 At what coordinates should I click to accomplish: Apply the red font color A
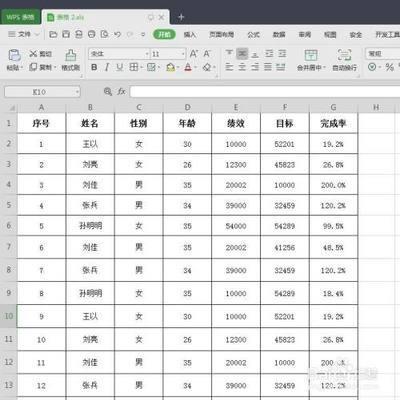(x=188, y=67)
